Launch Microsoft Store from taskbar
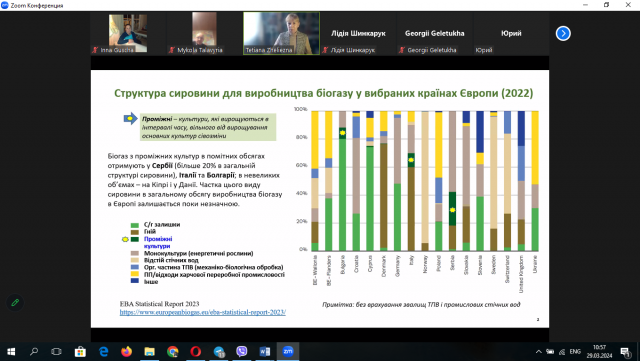Viewport: 640px width, 361px height. [x=80, y=351]
